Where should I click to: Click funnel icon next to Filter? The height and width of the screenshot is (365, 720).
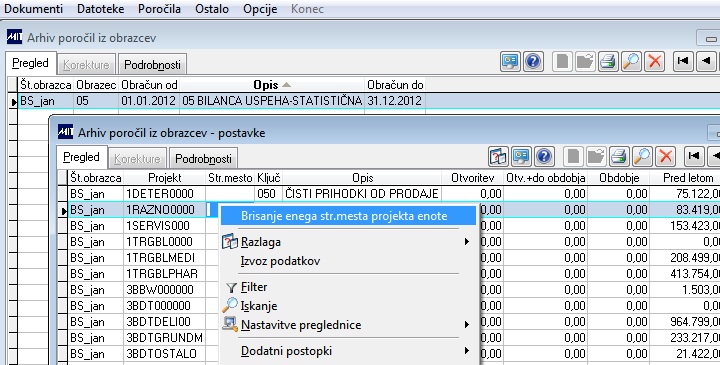click(231, 288)
